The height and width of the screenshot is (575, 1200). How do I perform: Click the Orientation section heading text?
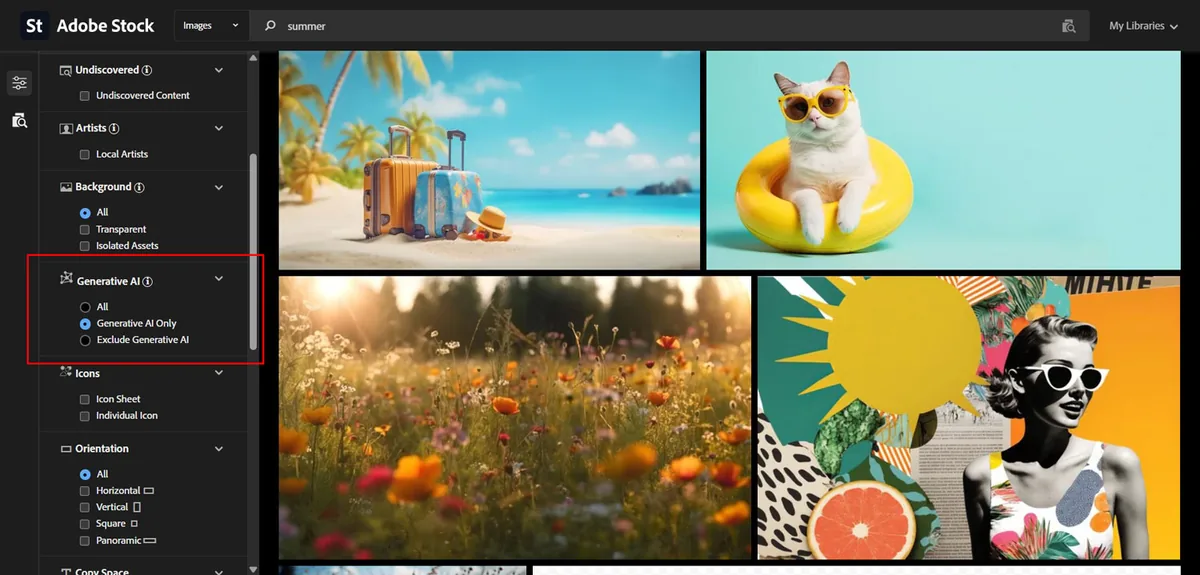[102, 449]
